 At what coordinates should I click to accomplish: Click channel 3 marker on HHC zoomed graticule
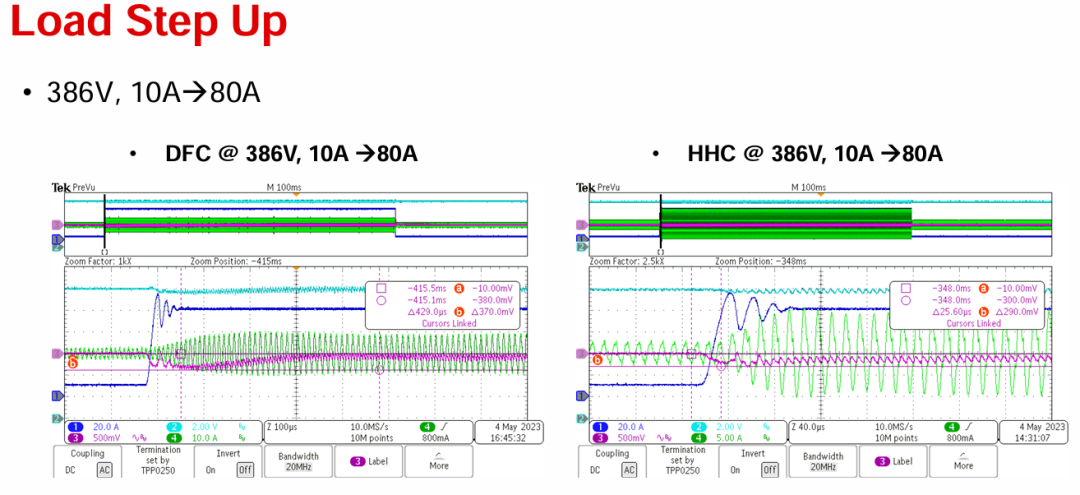582,354
